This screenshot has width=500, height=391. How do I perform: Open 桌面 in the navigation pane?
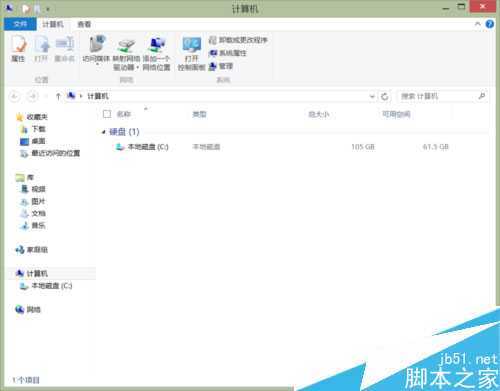click(x=33, y=141)
